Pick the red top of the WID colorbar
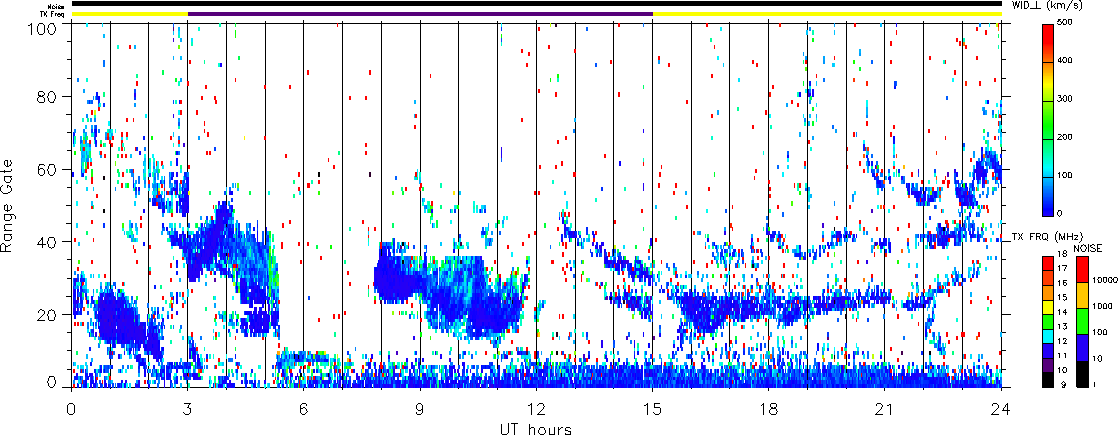The image size is (1118, 435). pyautogui.click(x=1047, y=33)
